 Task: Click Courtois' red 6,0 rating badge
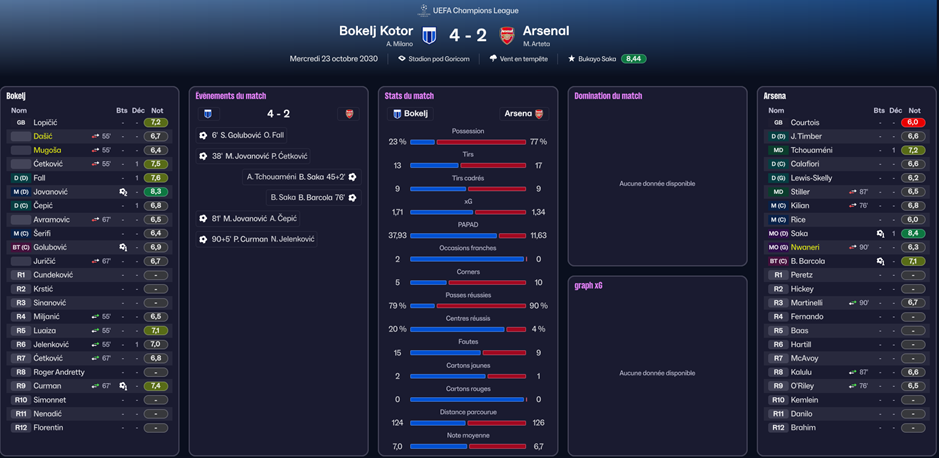click(912, 122)
